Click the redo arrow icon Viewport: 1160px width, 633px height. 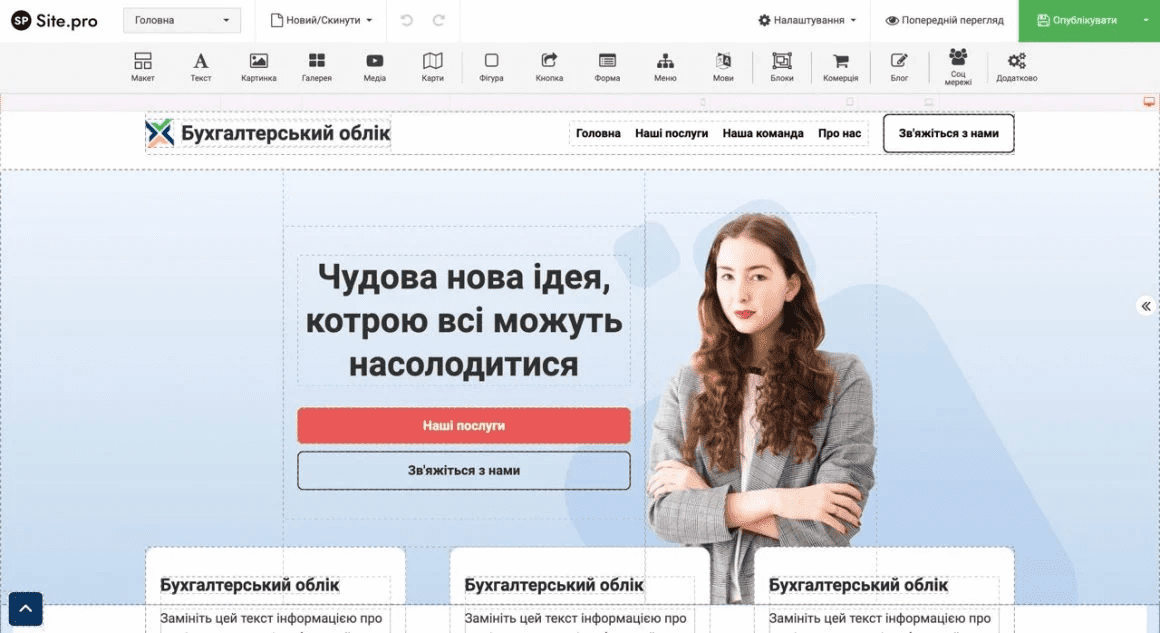tap(439, 20)
